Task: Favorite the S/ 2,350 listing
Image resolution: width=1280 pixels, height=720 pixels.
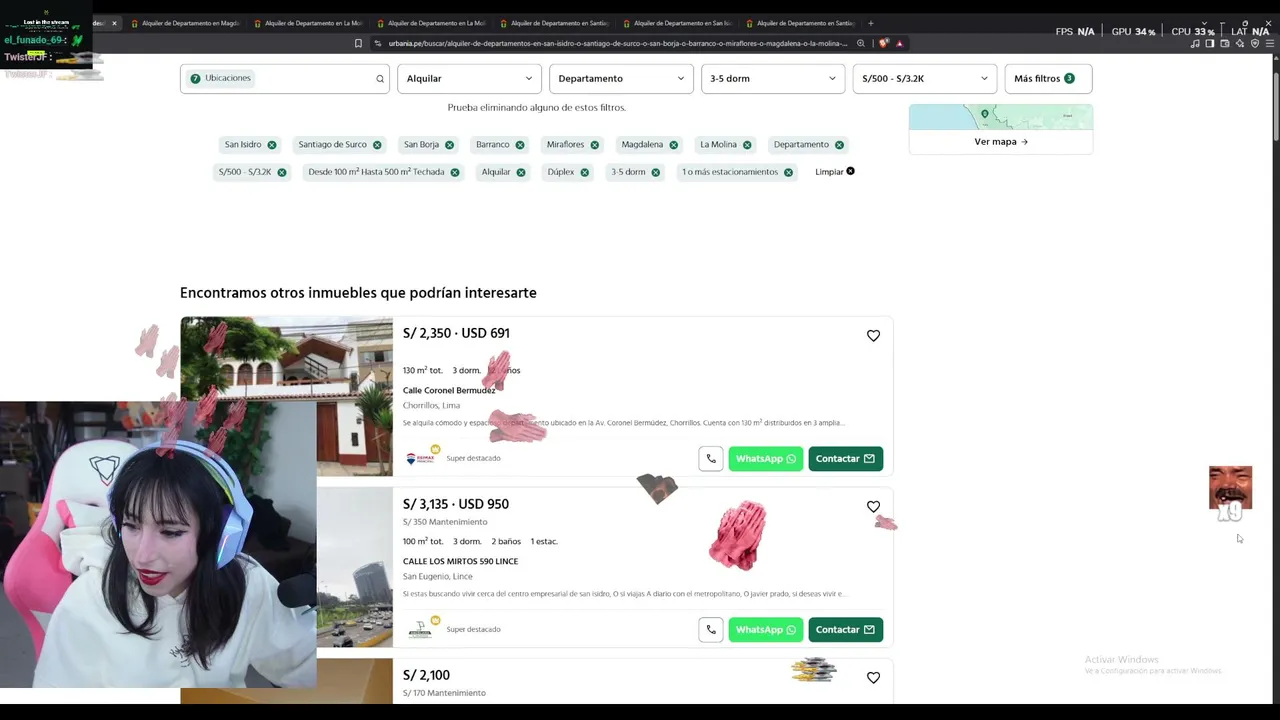Action: pyautogui.click(x=873, y=336)
